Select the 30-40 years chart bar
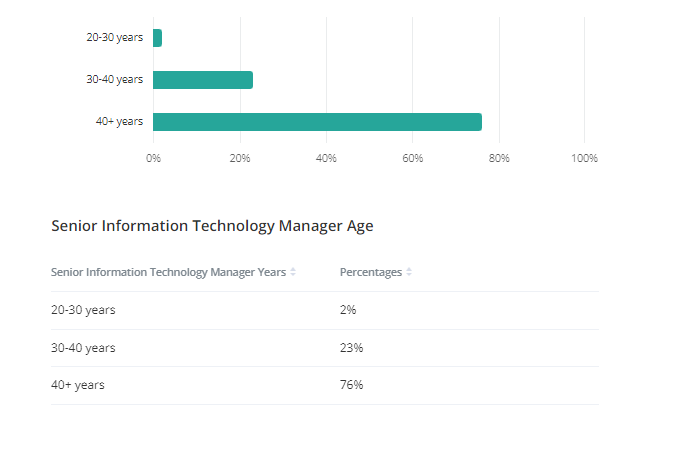Image resolution: width=677 pixels, height=463 pixels. (x=203, y=80)
